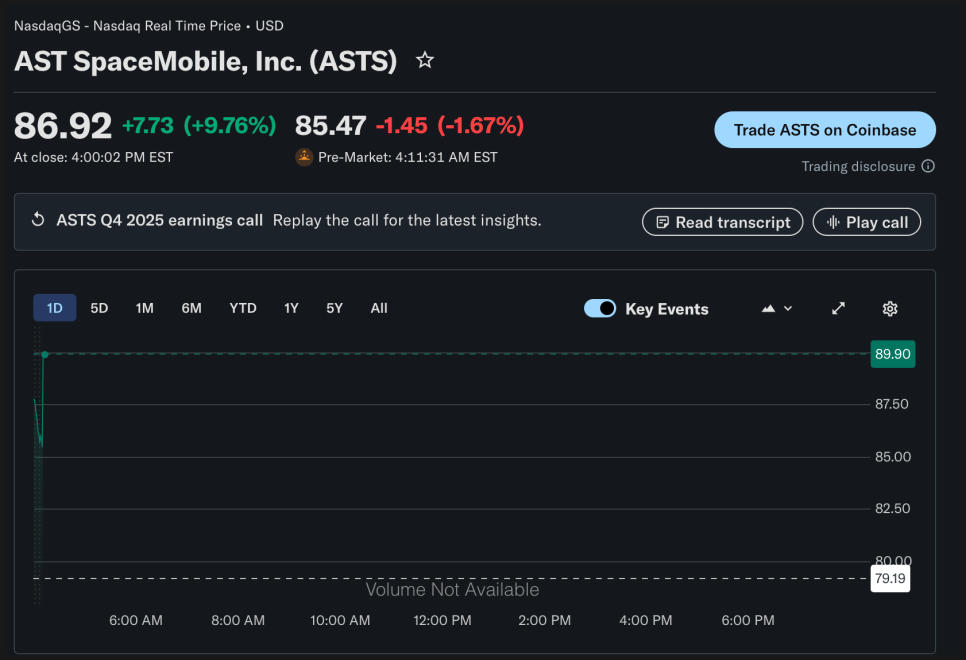Click the replay icon beside earnings call
The width and height of the screenshot is (966, 660).
click(39, 220)
